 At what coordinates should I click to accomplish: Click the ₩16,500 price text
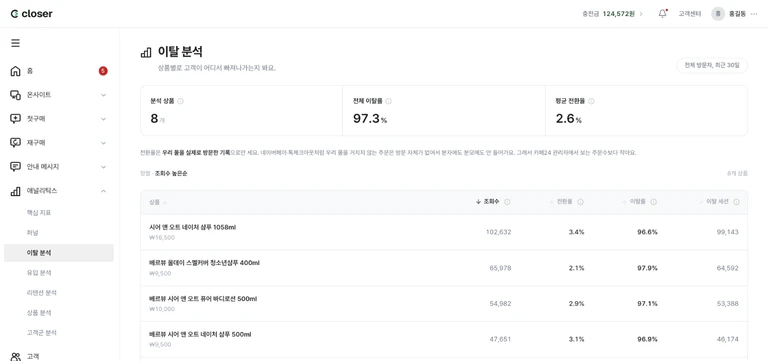click(x=162, y=238)
